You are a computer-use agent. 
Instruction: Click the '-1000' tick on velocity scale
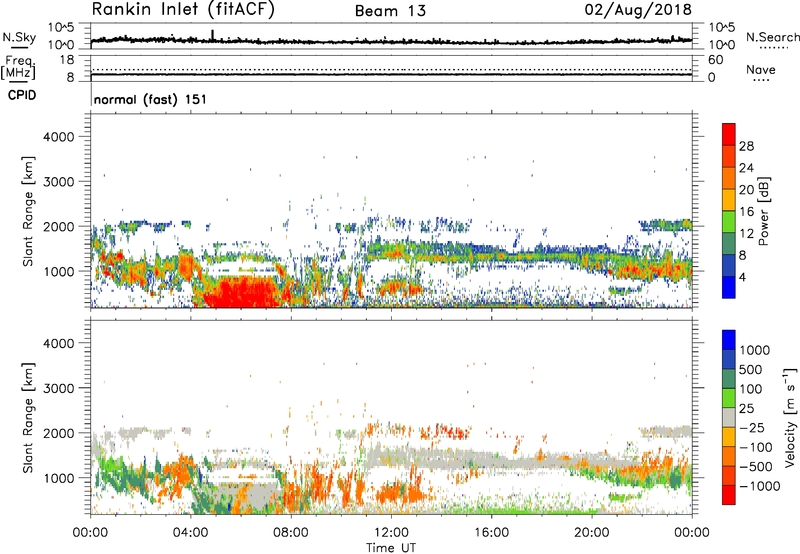(x=759, y=486)
